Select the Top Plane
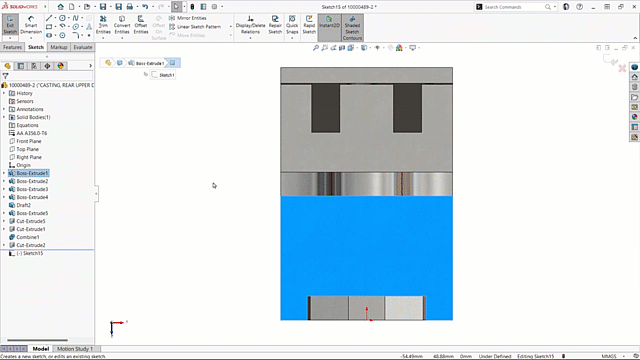640x360 pixels. [x=24, y=149]
